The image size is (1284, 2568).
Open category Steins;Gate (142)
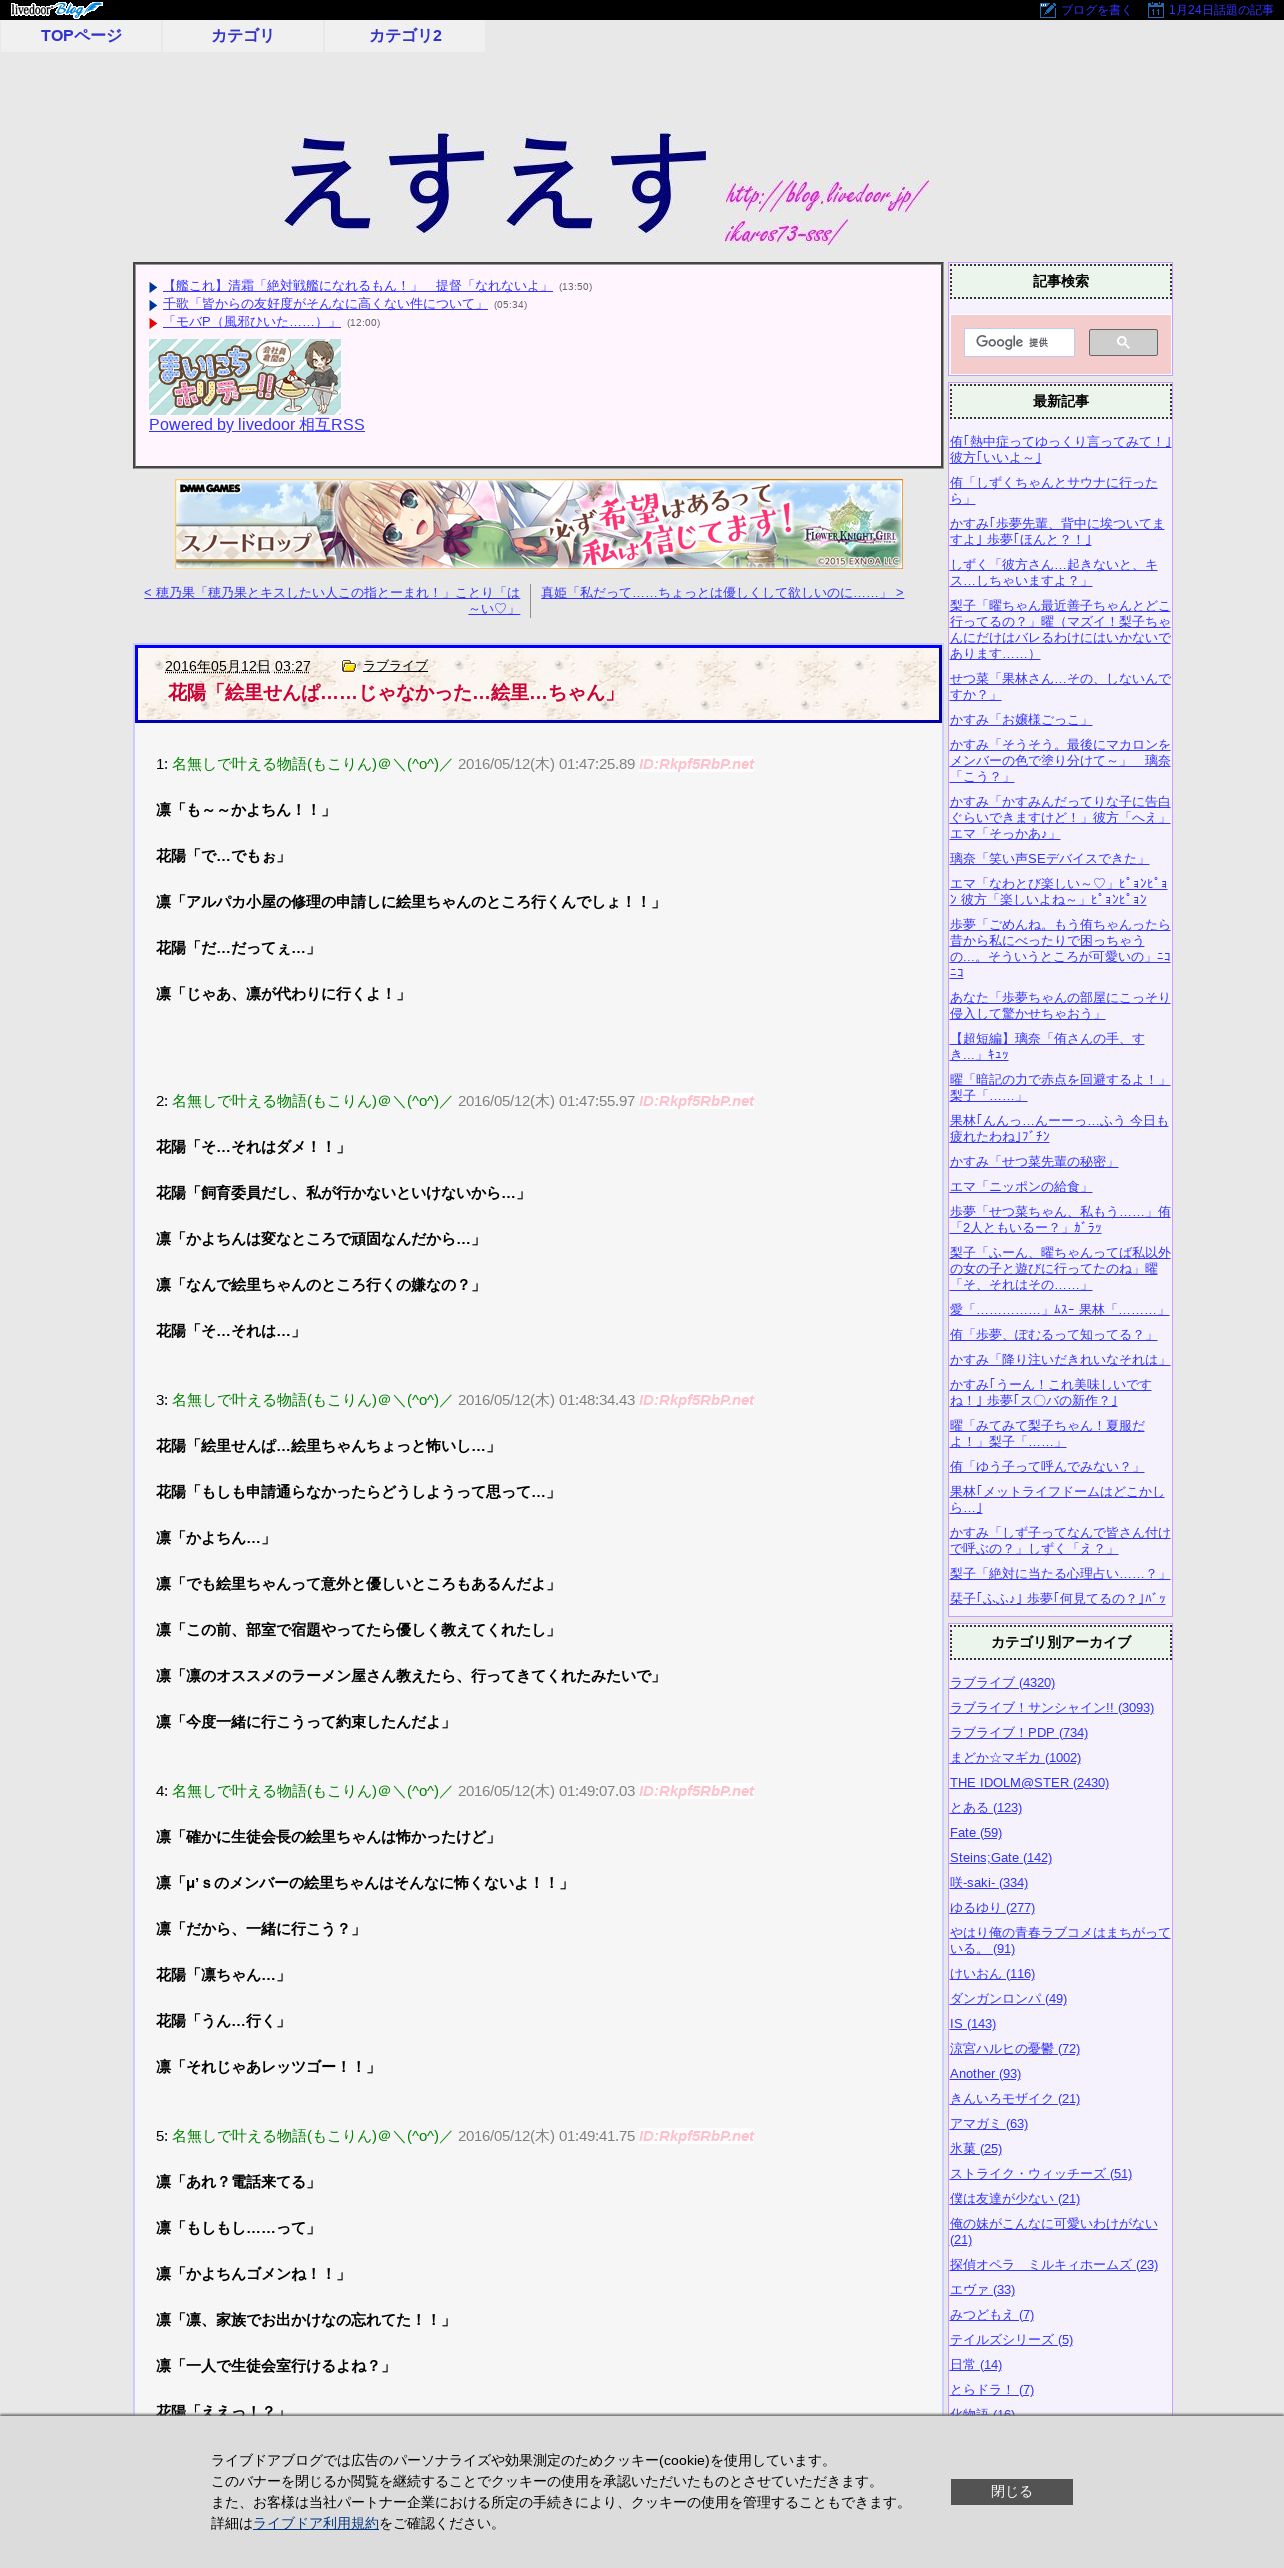(x=1001, y=1858)
